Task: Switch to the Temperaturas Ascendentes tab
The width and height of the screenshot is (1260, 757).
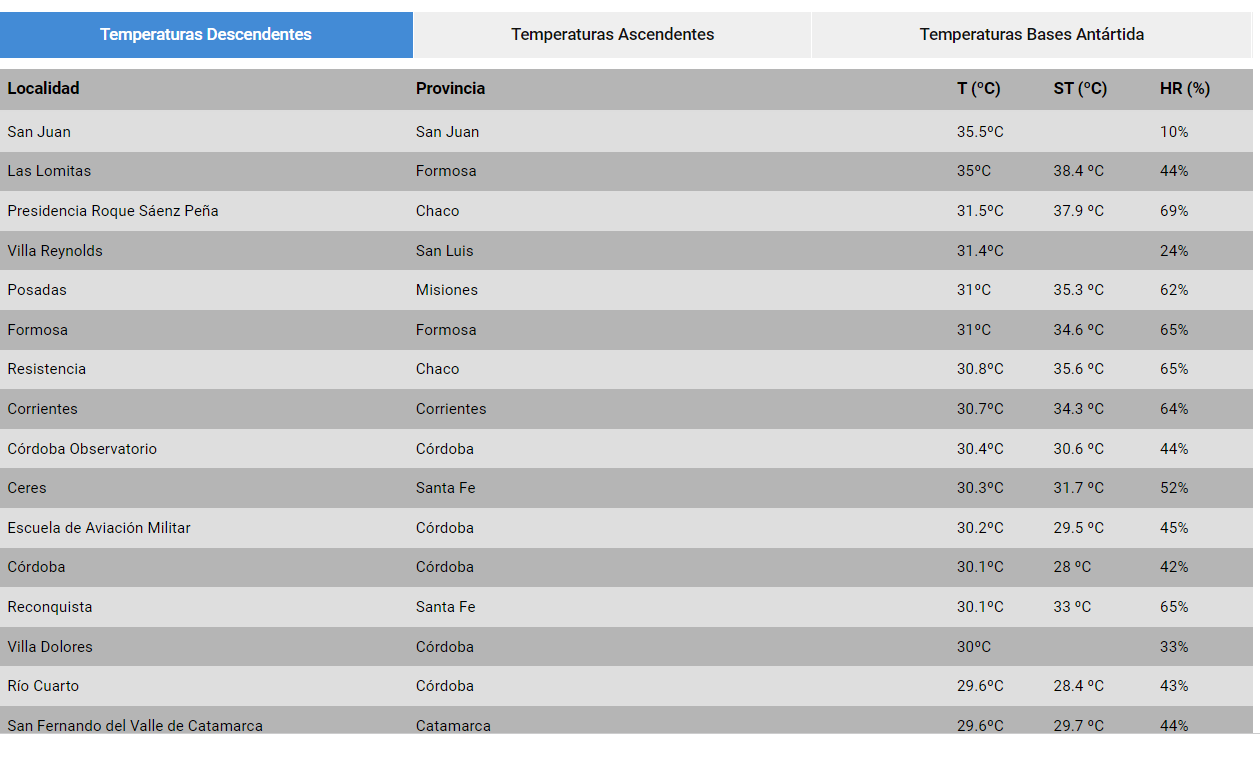Action: coord(612,35)
